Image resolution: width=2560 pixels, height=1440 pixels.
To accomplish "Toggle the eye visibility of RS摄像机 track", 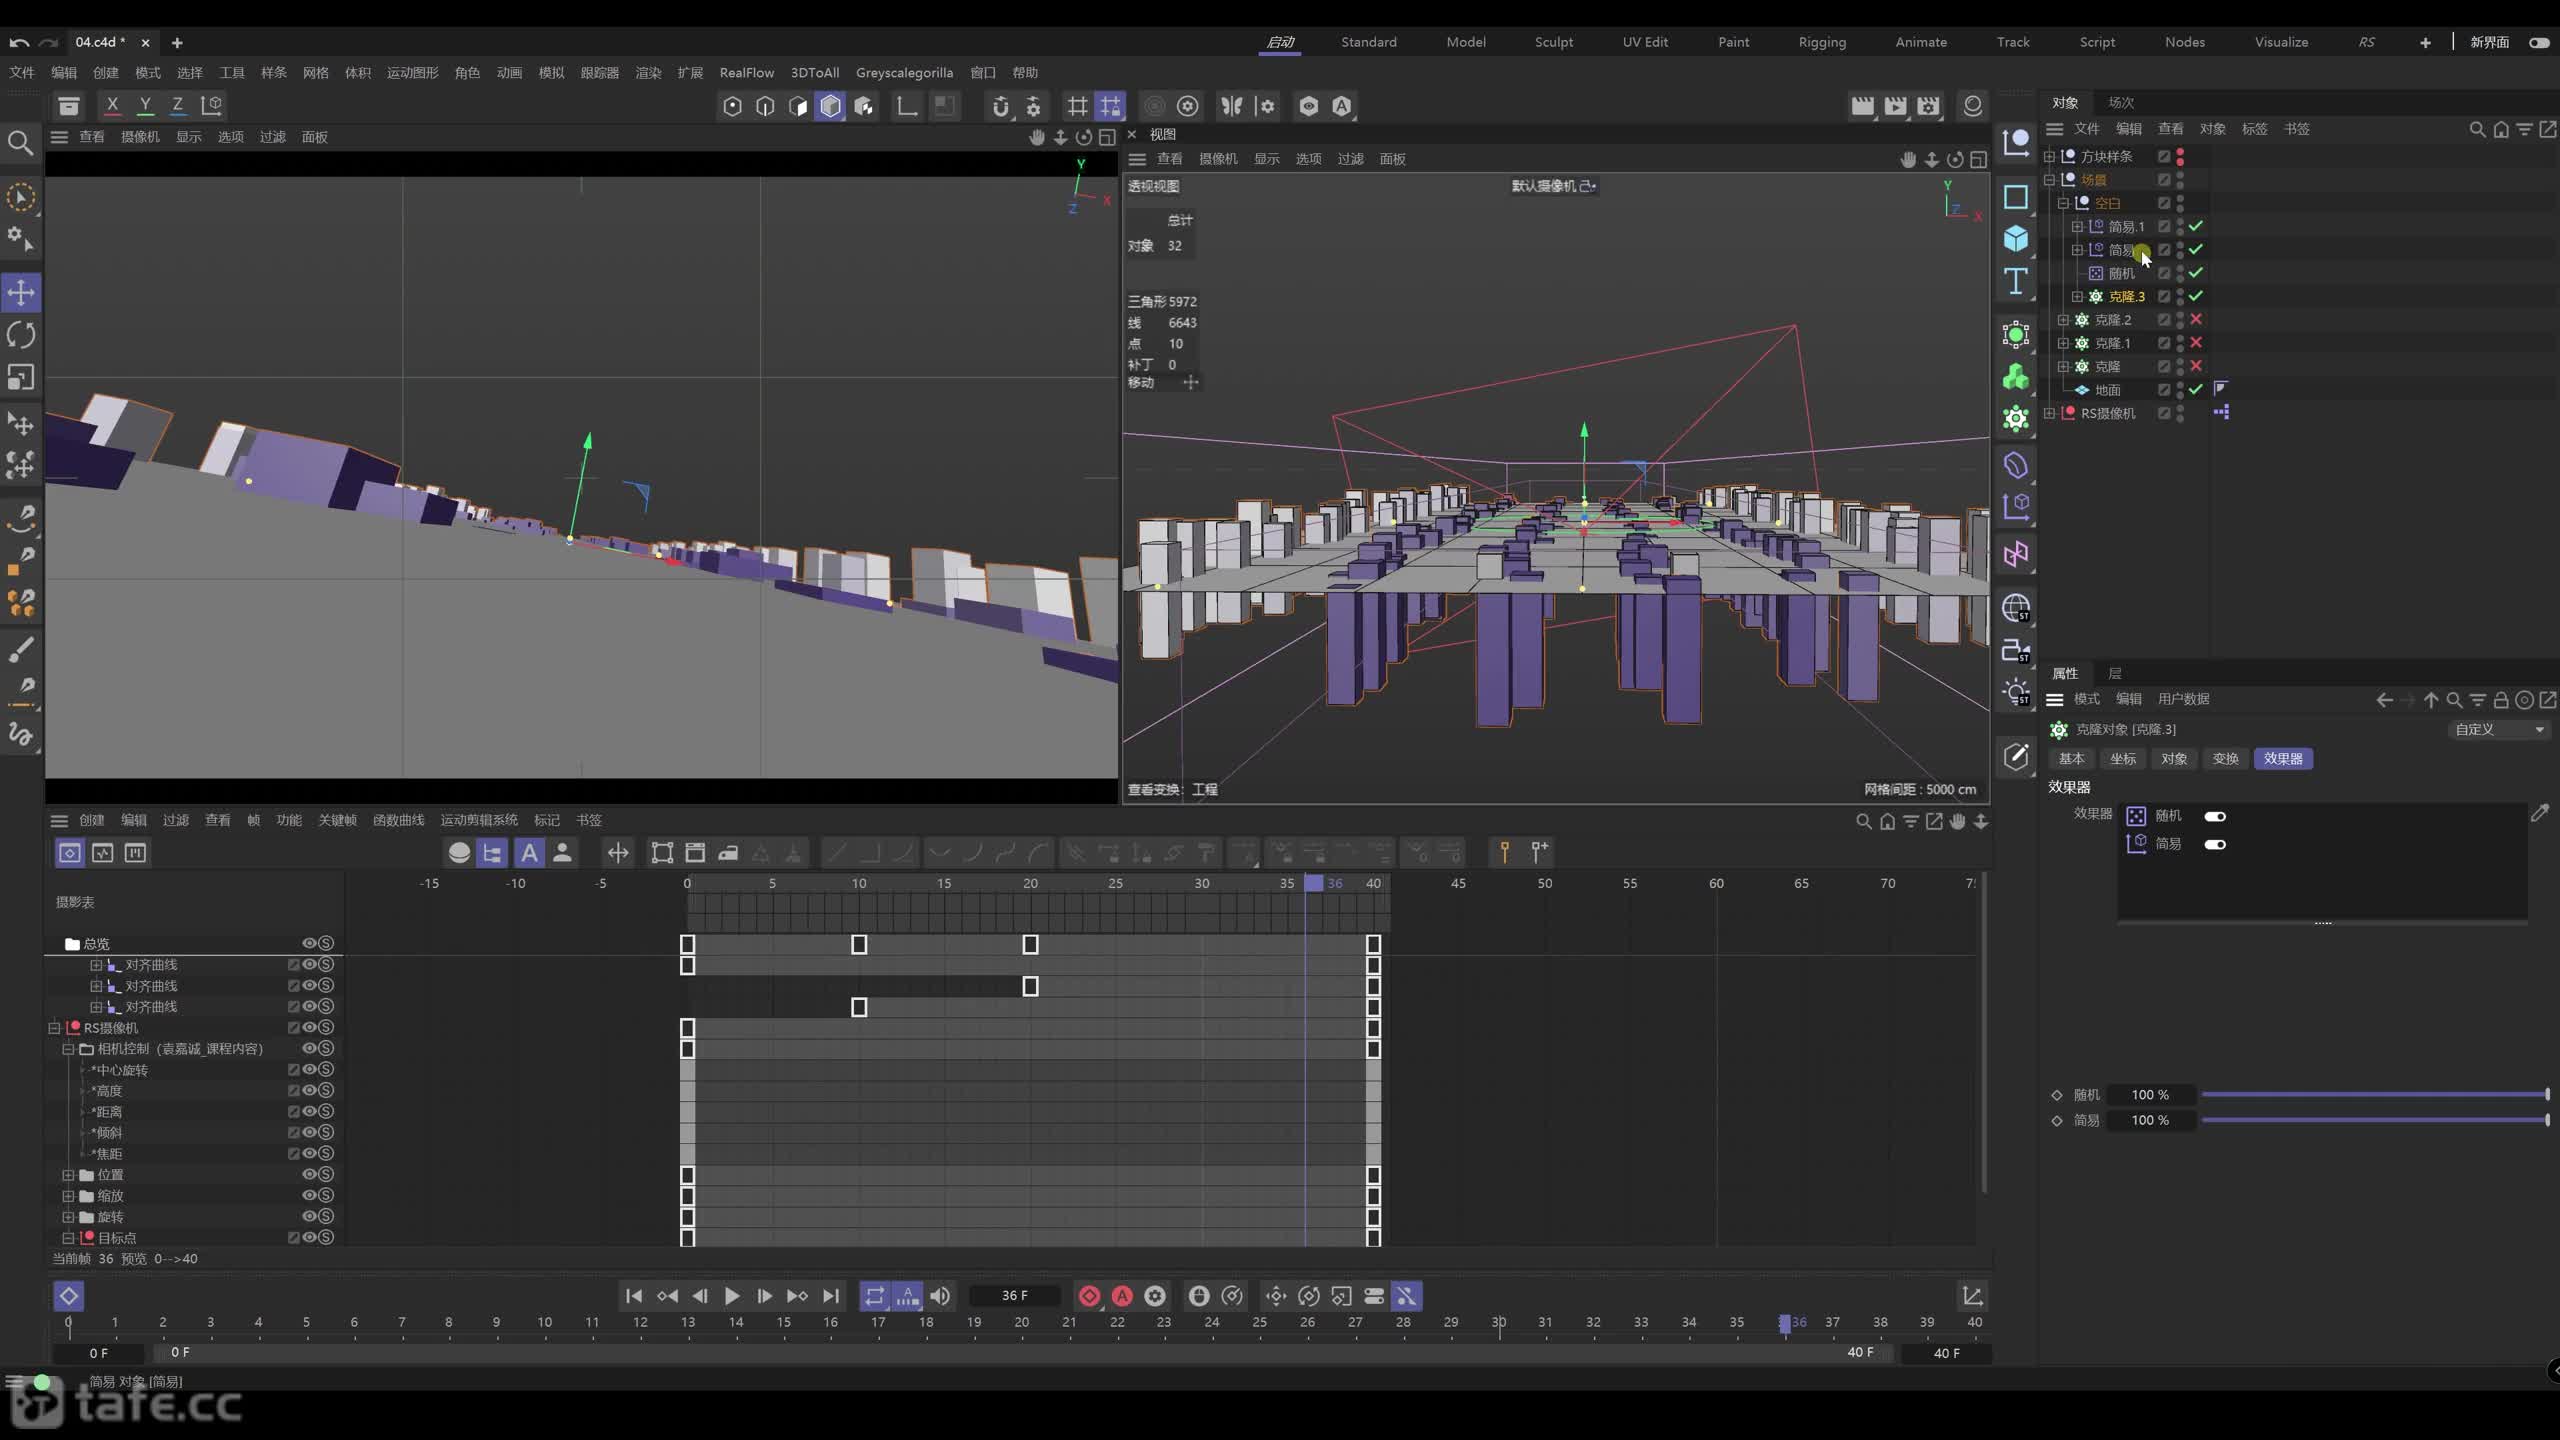I will (309, 1027).
